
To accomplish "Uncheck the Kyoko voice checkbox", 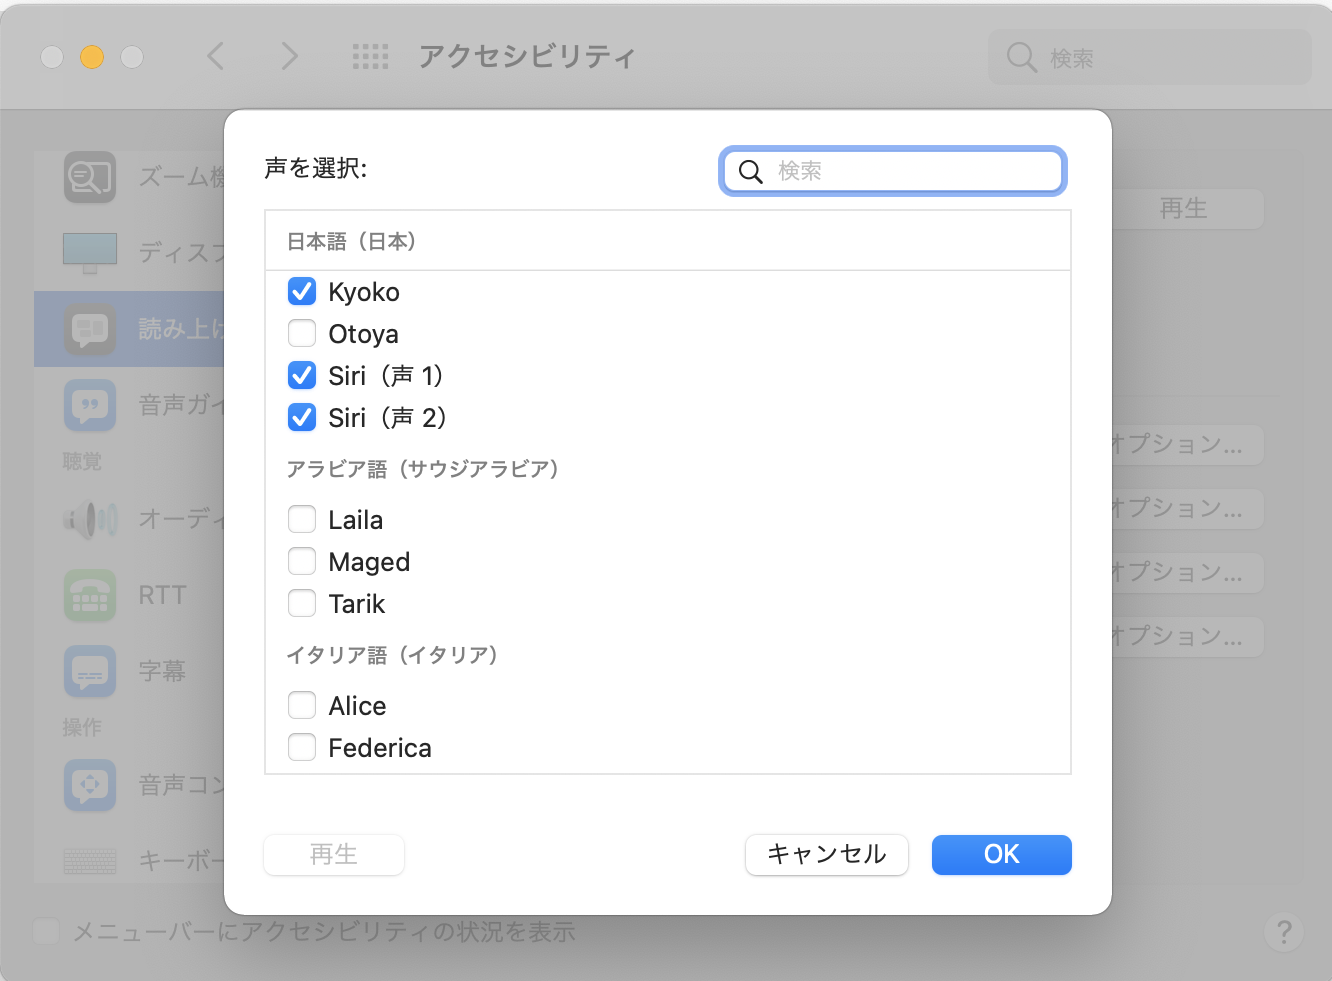I will [x=302, y=292].
